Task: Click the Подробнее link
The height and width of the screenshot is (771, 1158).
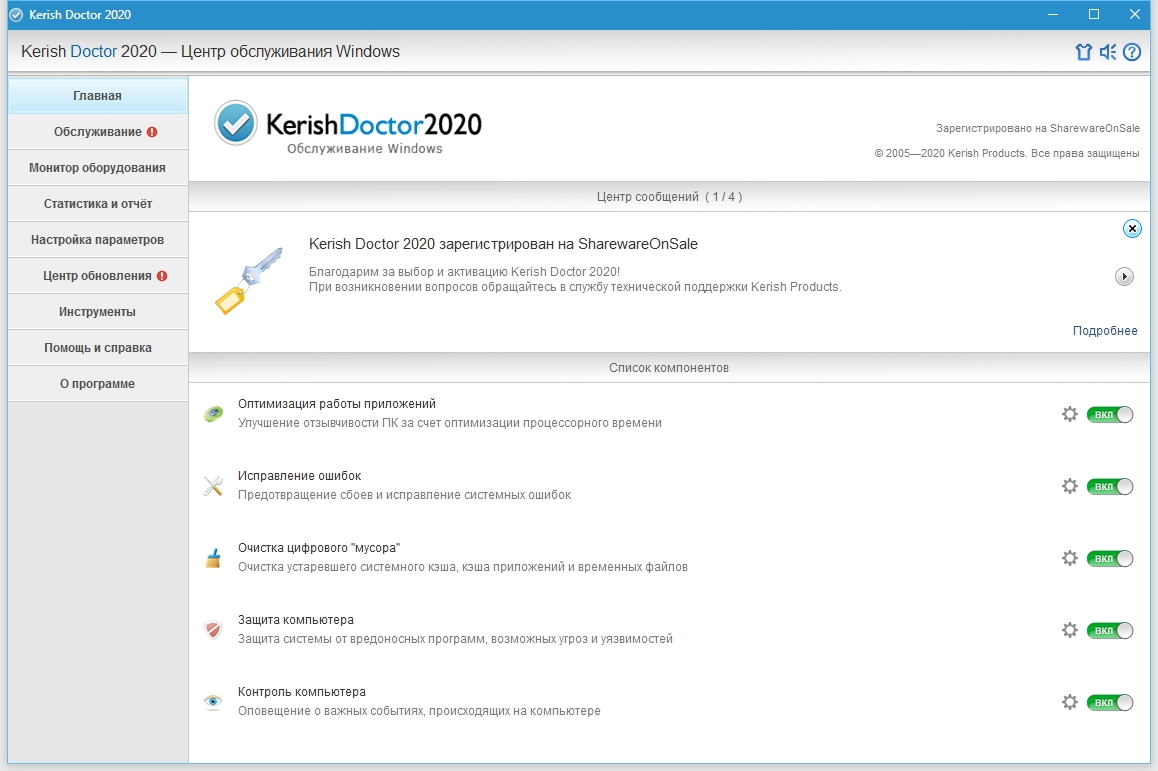Action: point(1105,331)
